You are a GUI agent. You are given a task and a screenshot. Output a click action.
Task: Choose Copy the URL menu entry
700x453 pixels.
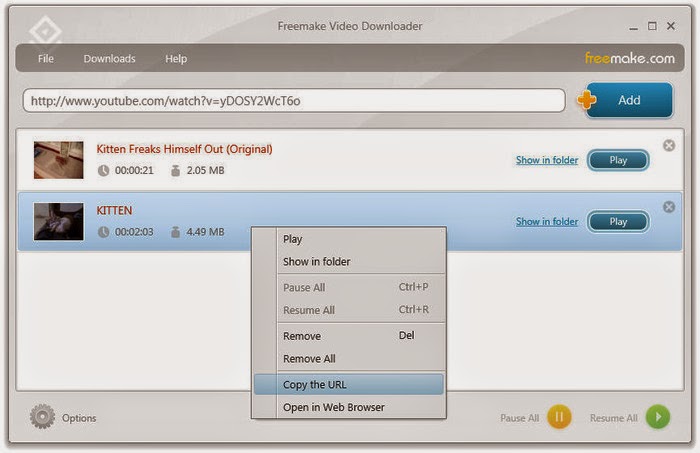pyautogui.click(x=349, y=384)
